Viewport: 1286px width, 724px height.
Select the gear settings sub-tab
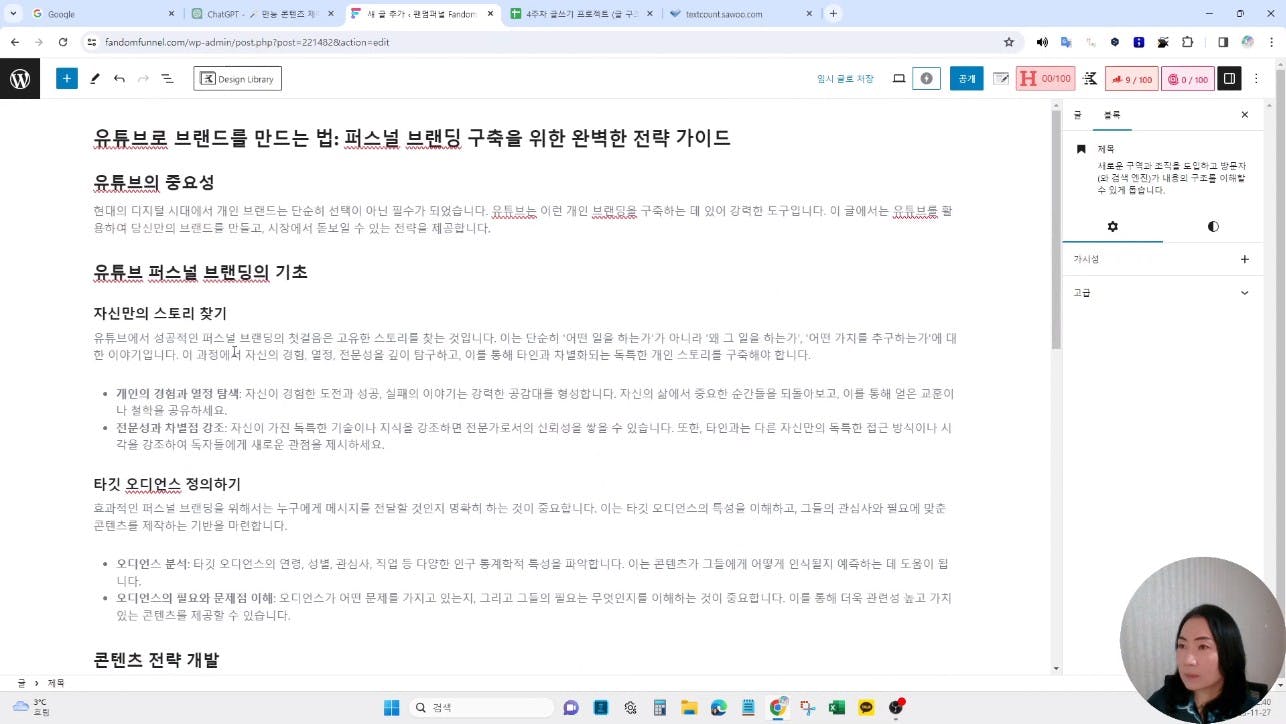tap(1112, 227)
